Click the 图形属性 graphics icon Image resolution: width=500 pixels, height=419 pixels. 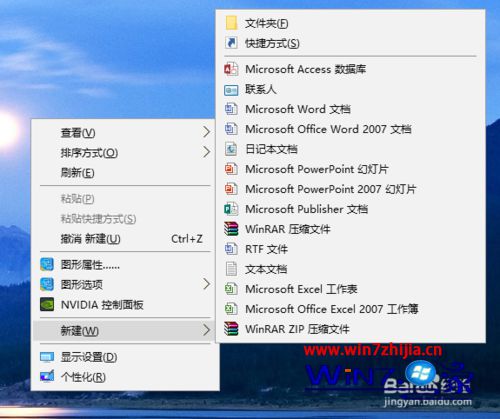(47, 265)
